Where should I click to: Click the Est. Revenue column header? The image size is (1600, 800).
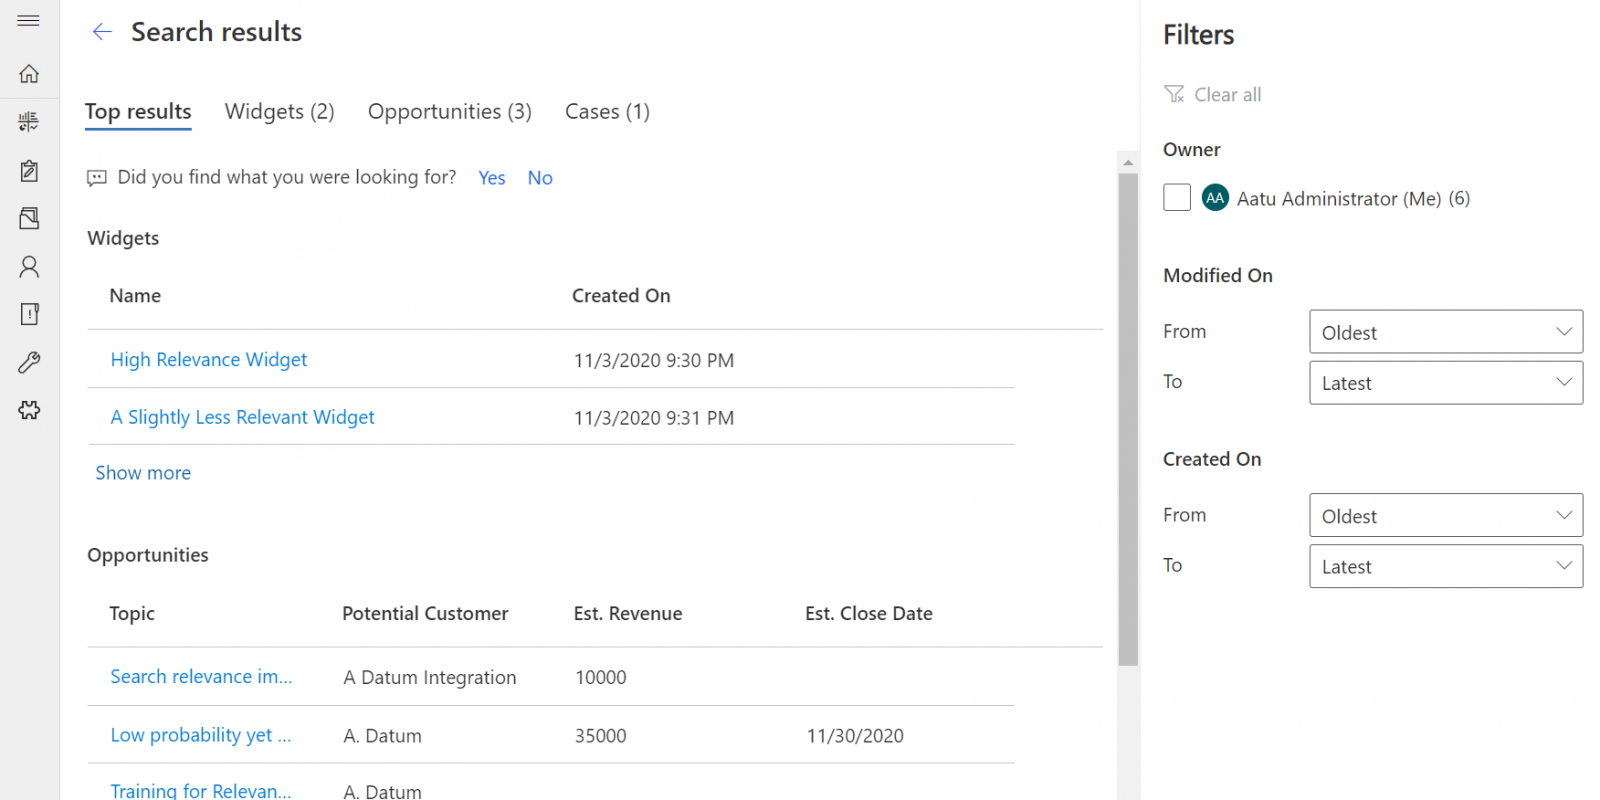click(x=628, y=614)
